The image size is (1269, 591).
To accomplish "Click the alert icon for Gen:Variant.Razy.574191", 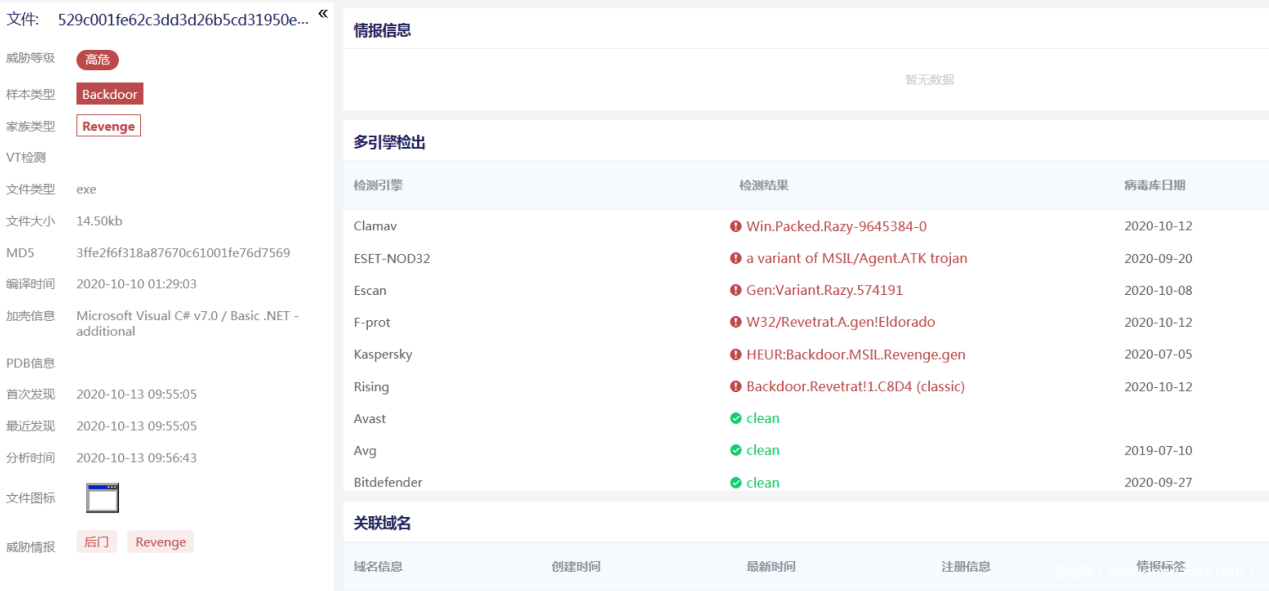I will coord(736,291).
